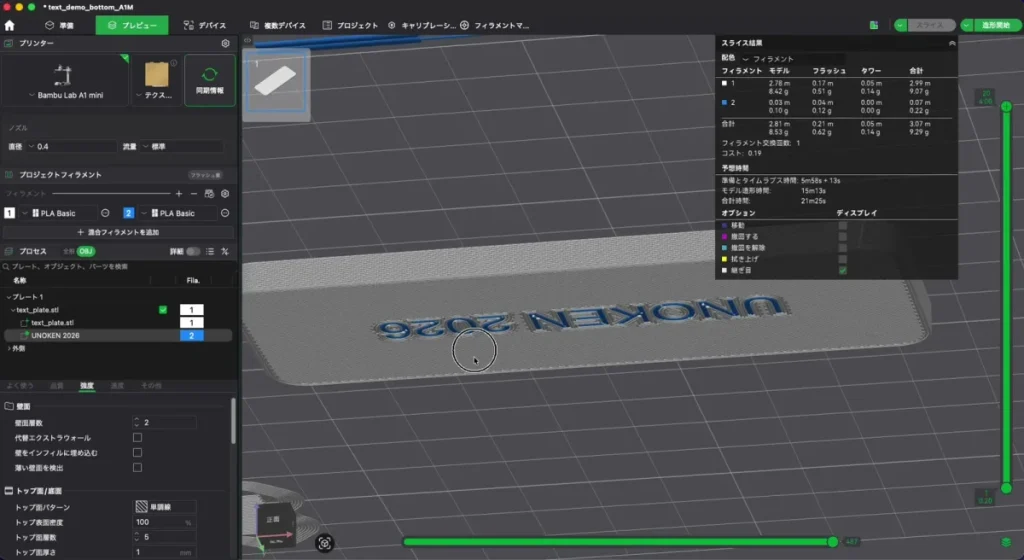Screen dimensions: 1024x560
Task: Switch to the 品質 settings tab
Action: (x=57, y=386)
